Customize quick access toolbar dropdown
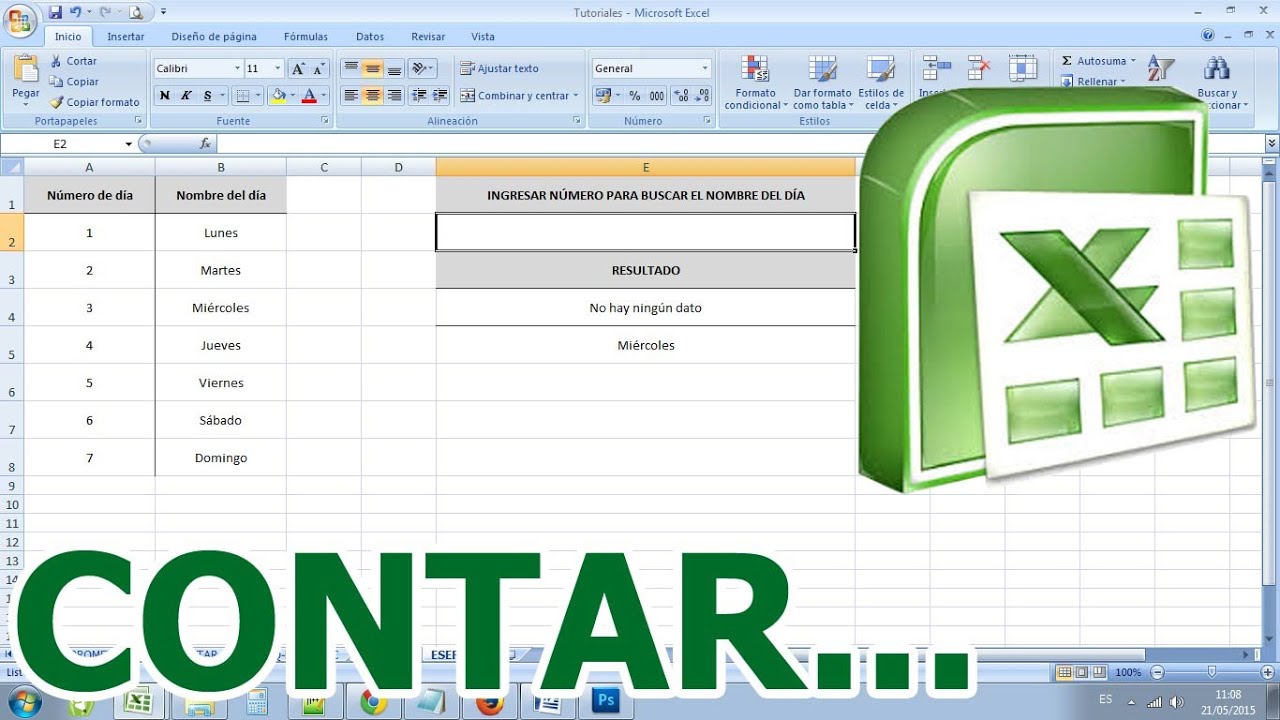Screen dimensions: 1280x720 (163, 12)
